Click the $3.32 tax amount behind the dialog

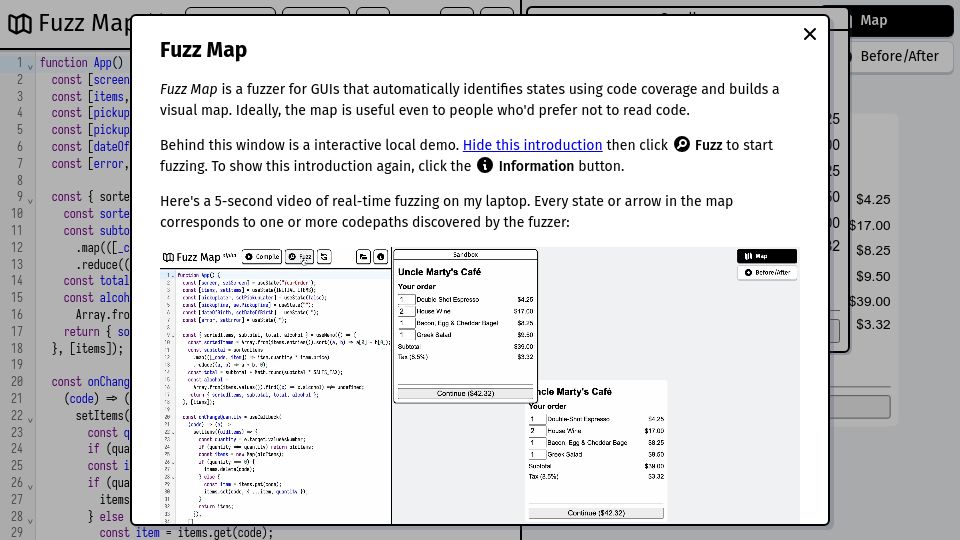pos(873,324)
